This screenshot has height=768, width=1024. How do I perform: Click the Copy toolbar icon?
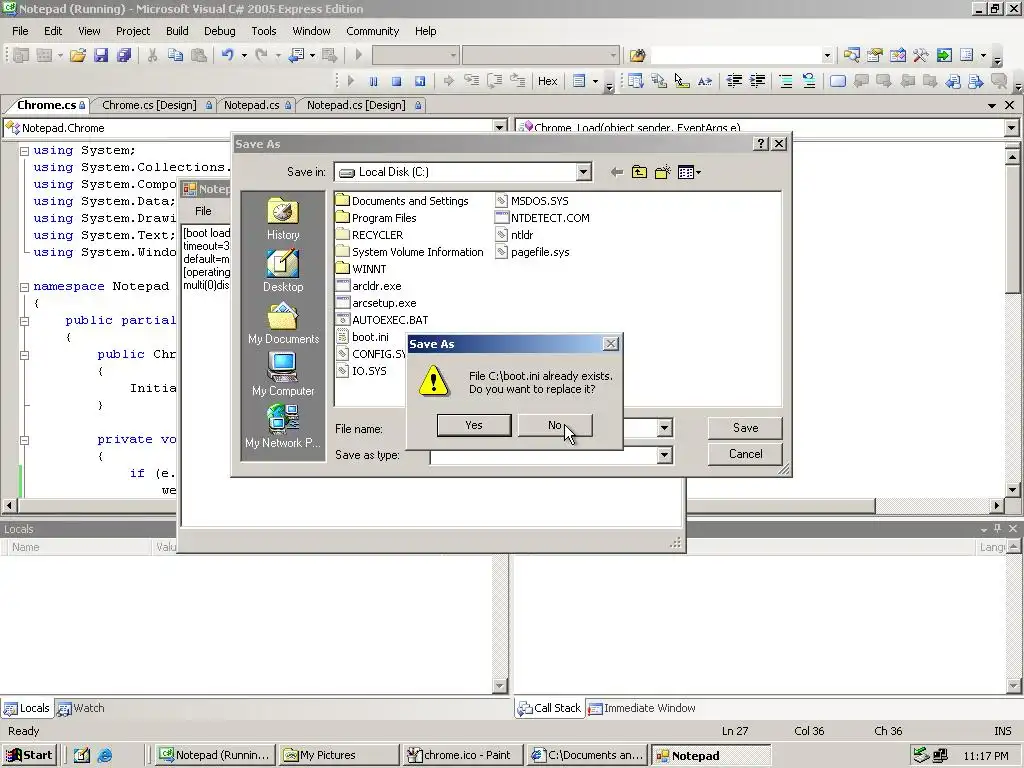(x=175, y=56)
